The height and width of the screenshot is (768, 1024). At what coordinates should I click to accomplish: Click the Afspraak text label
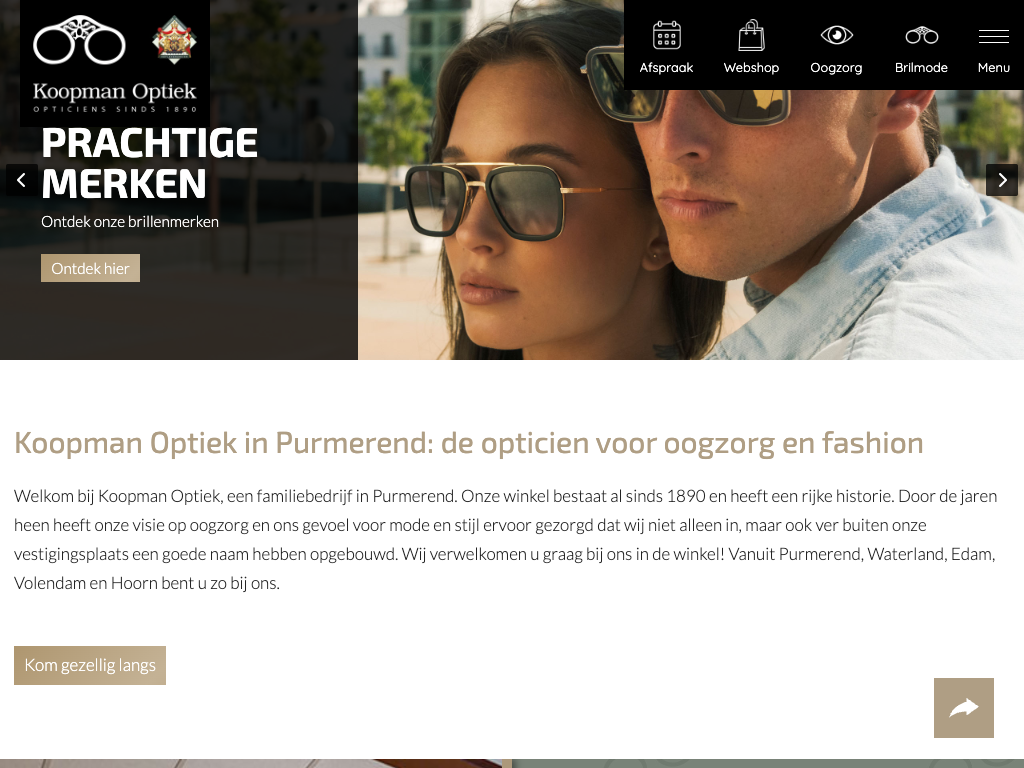point(666,68)
